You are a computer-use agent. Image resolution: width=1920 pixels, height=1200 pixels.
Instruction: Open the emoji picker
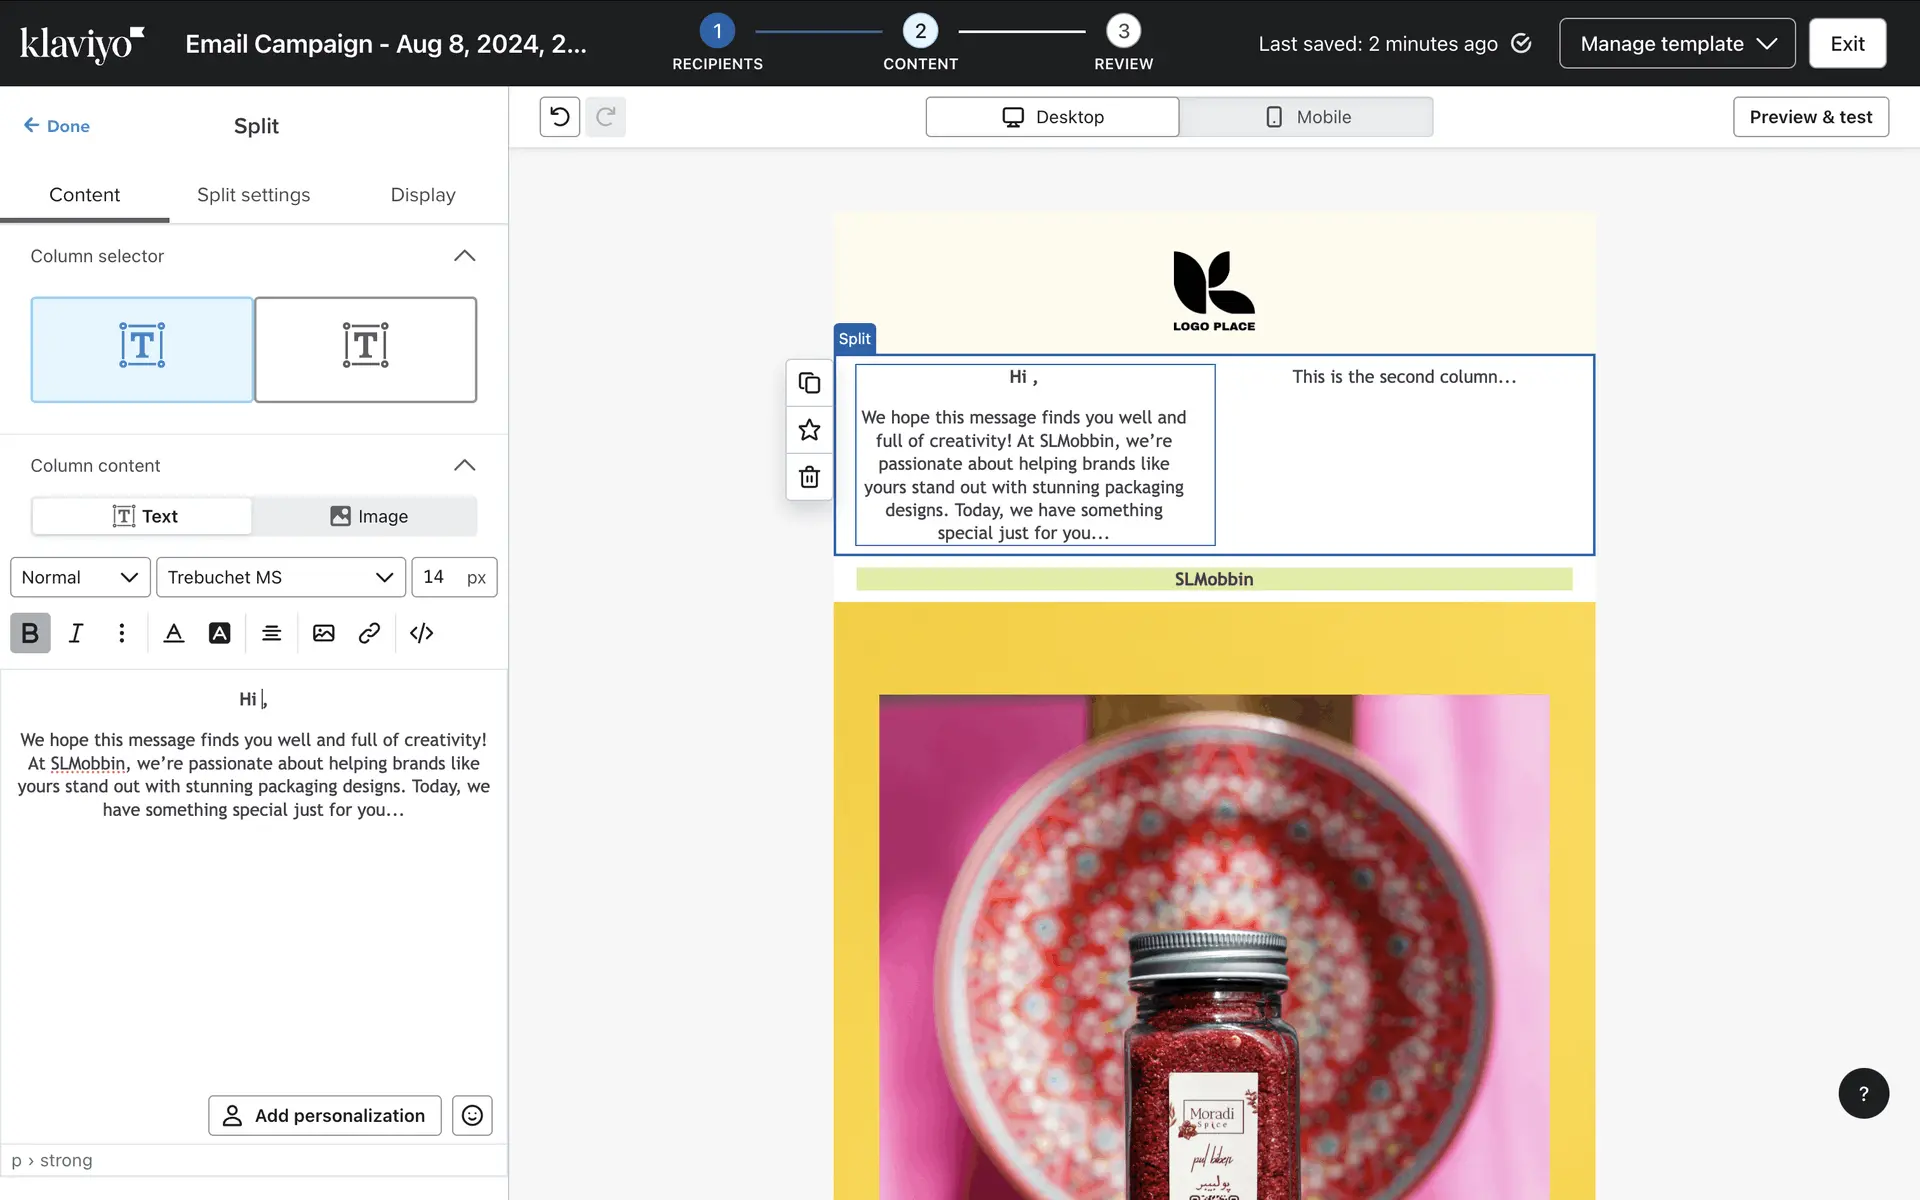click(x=472, y=1115)
